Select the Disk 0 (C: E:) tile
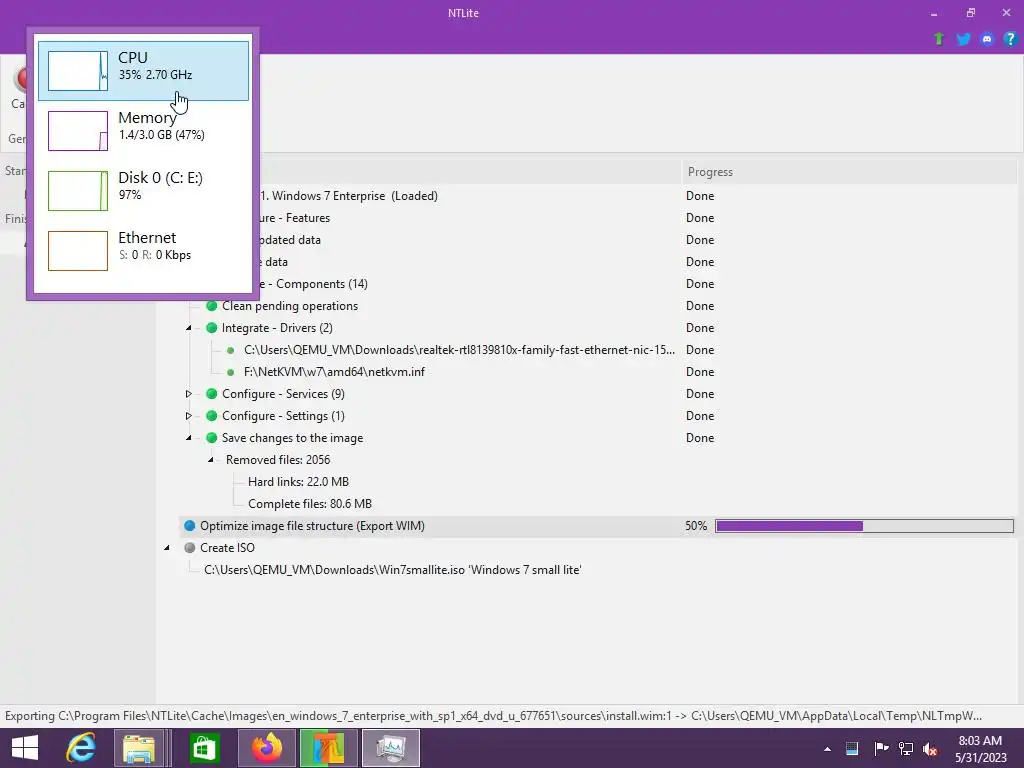Screen dimensions: 1024x768 143,191
